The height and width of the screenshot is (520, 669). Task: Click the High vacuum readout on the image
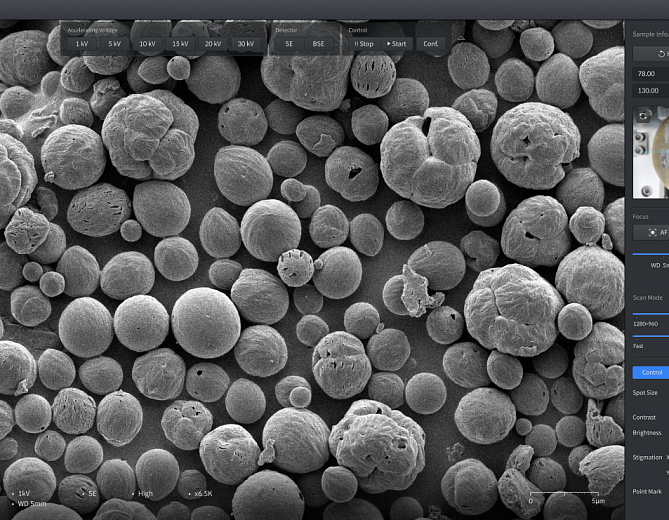(145, 494)
